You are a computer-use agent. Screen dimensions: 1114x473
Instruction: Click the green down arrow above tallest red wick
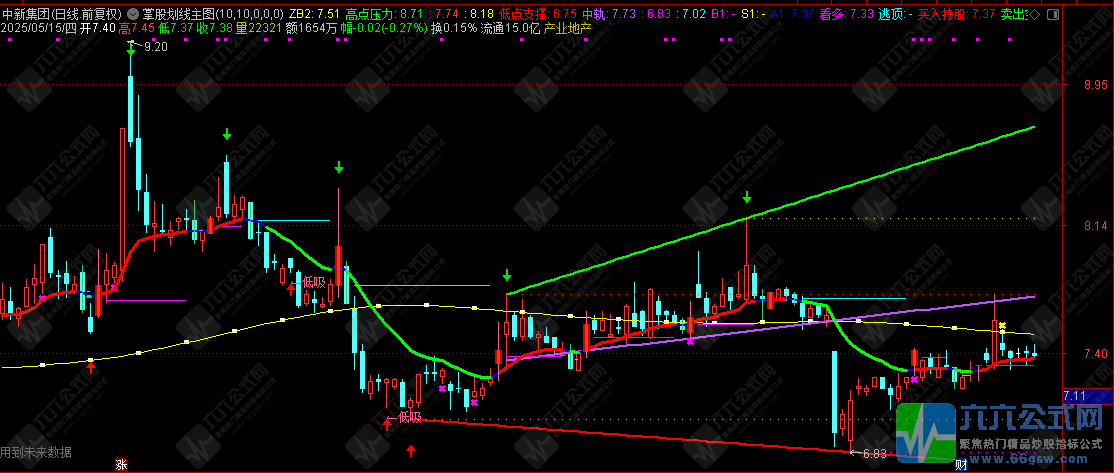pos(340,168)
